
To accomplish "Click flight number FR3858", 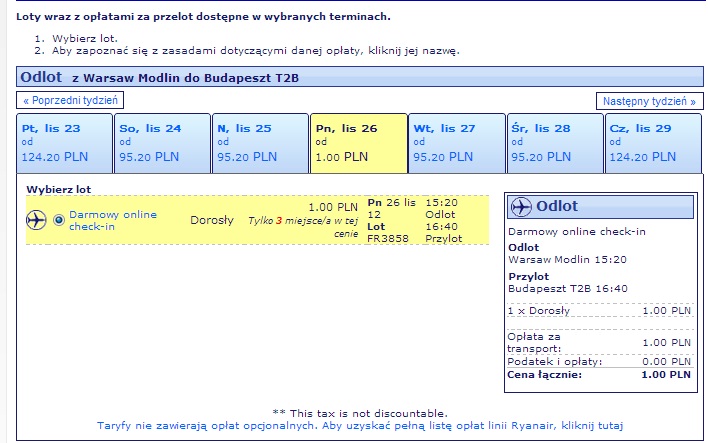I will click(387, 238).
